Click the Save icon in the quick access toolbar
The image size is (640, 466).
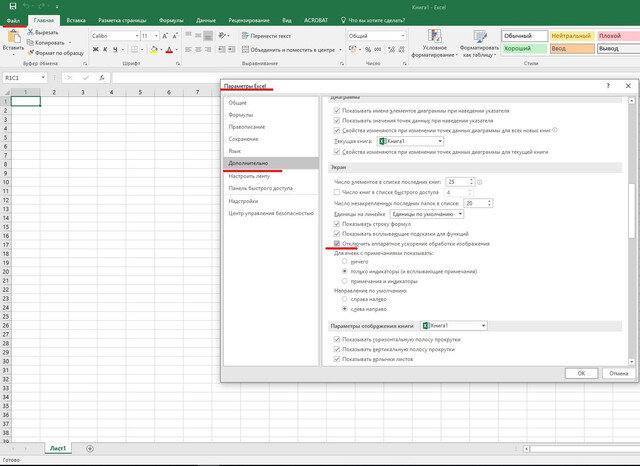[13, 6]
